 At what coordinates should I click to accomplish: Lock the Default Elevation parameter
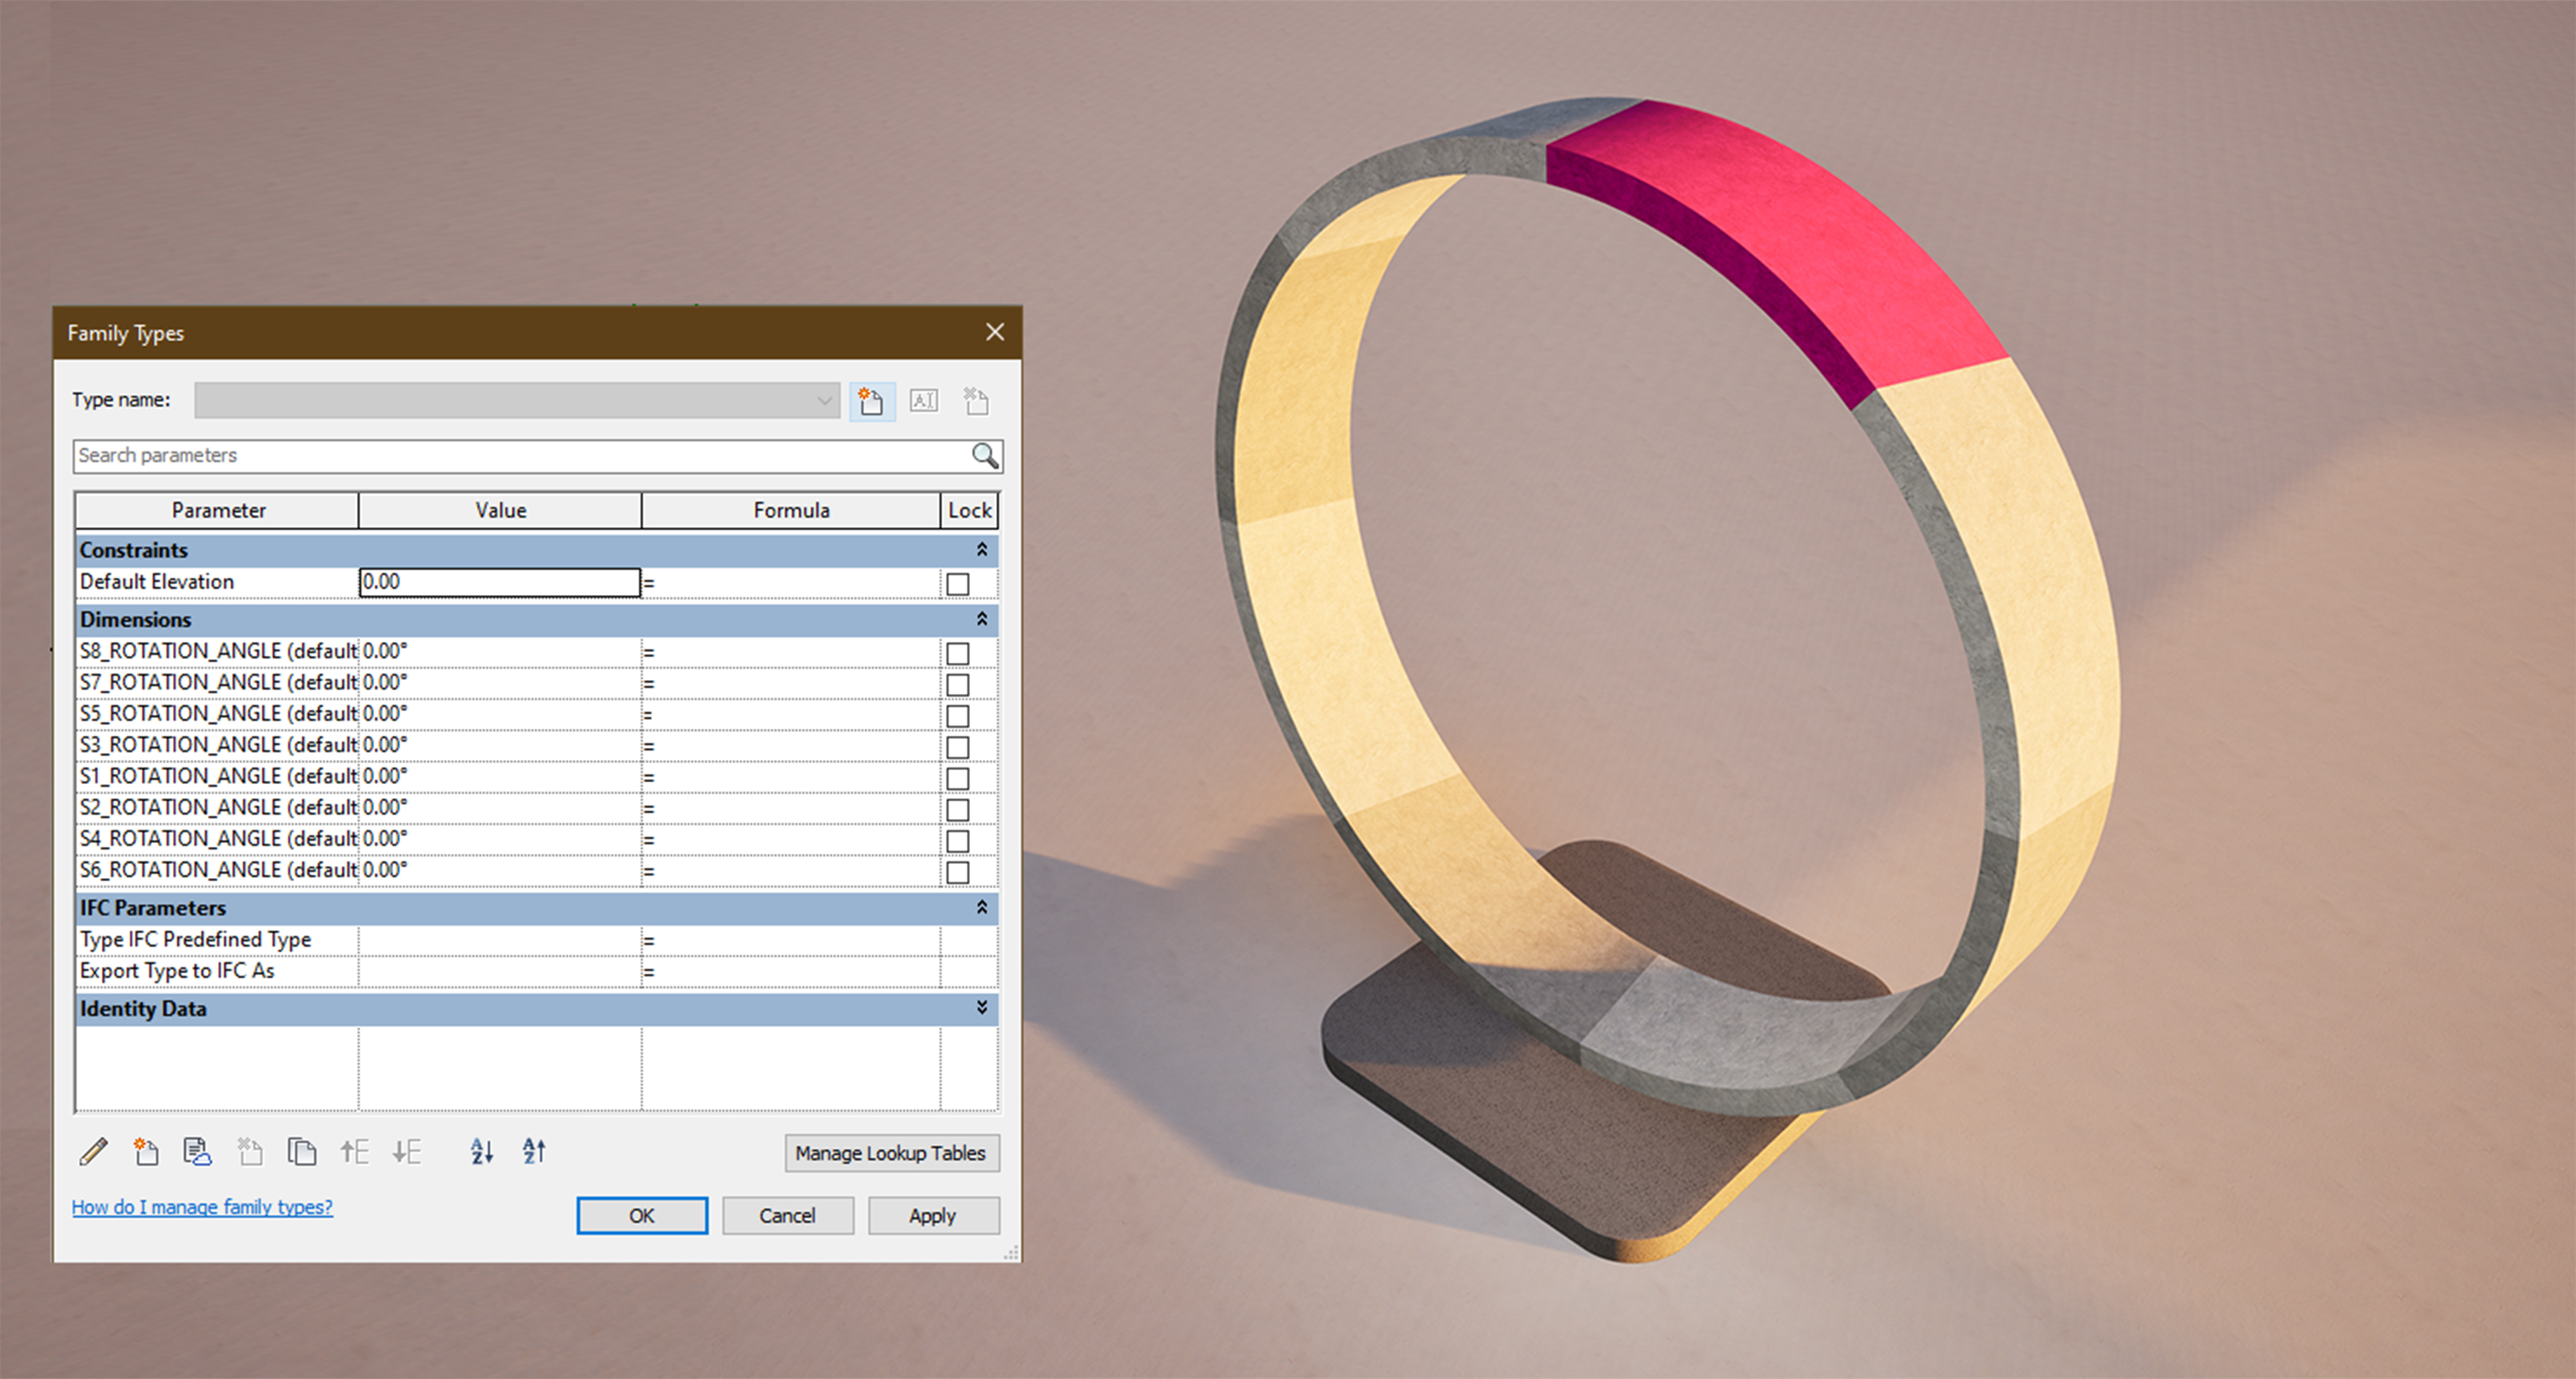tap(958, 583)
